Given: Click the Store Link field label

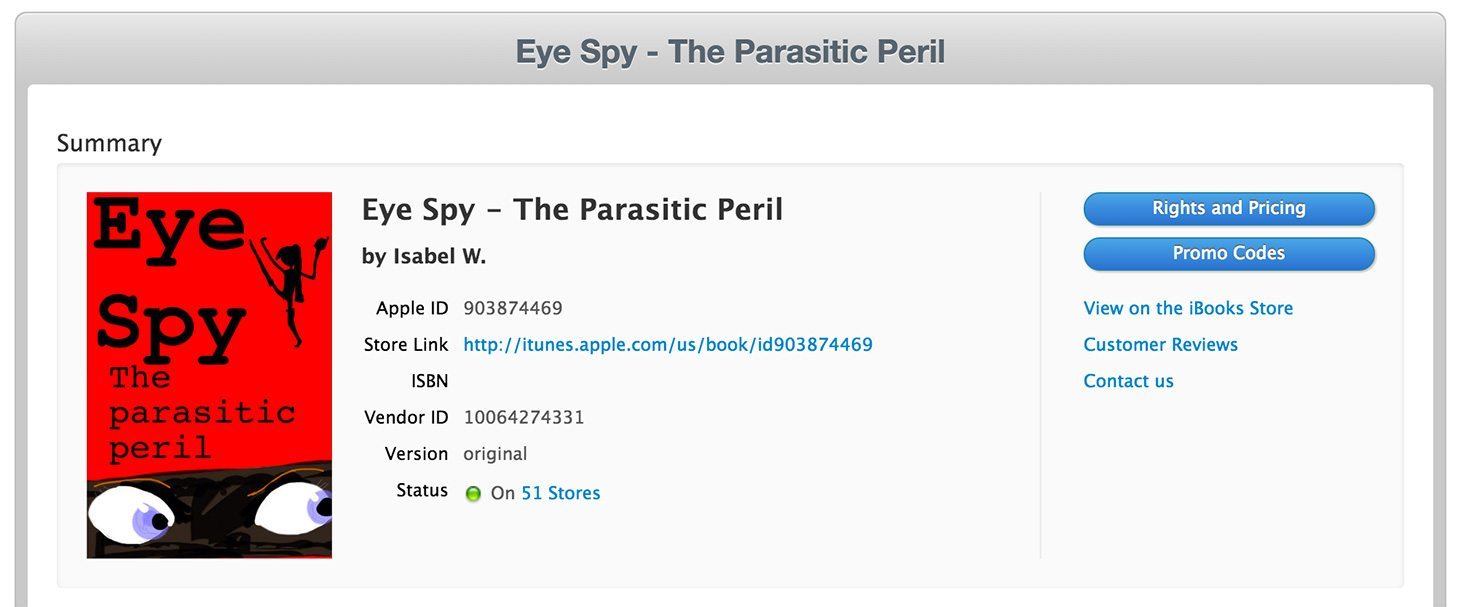Looking at the screenshot, I should click(x=406, y=345).
